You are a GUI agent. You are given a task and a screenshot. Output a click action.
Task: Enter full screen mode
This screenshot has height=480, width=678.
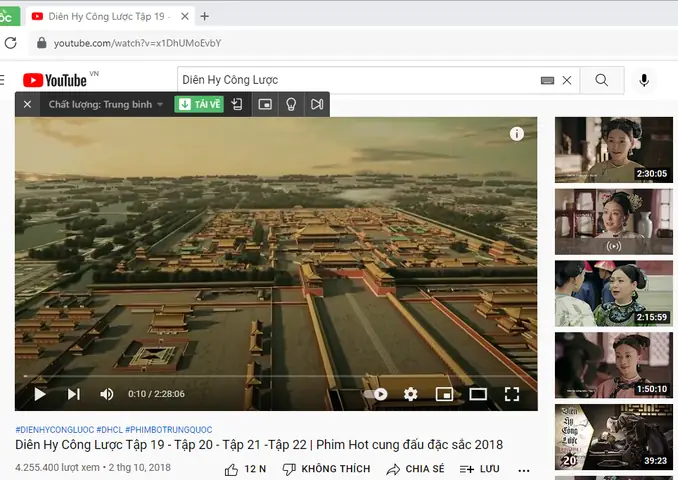pyautogui.click(x=512, y=394)
